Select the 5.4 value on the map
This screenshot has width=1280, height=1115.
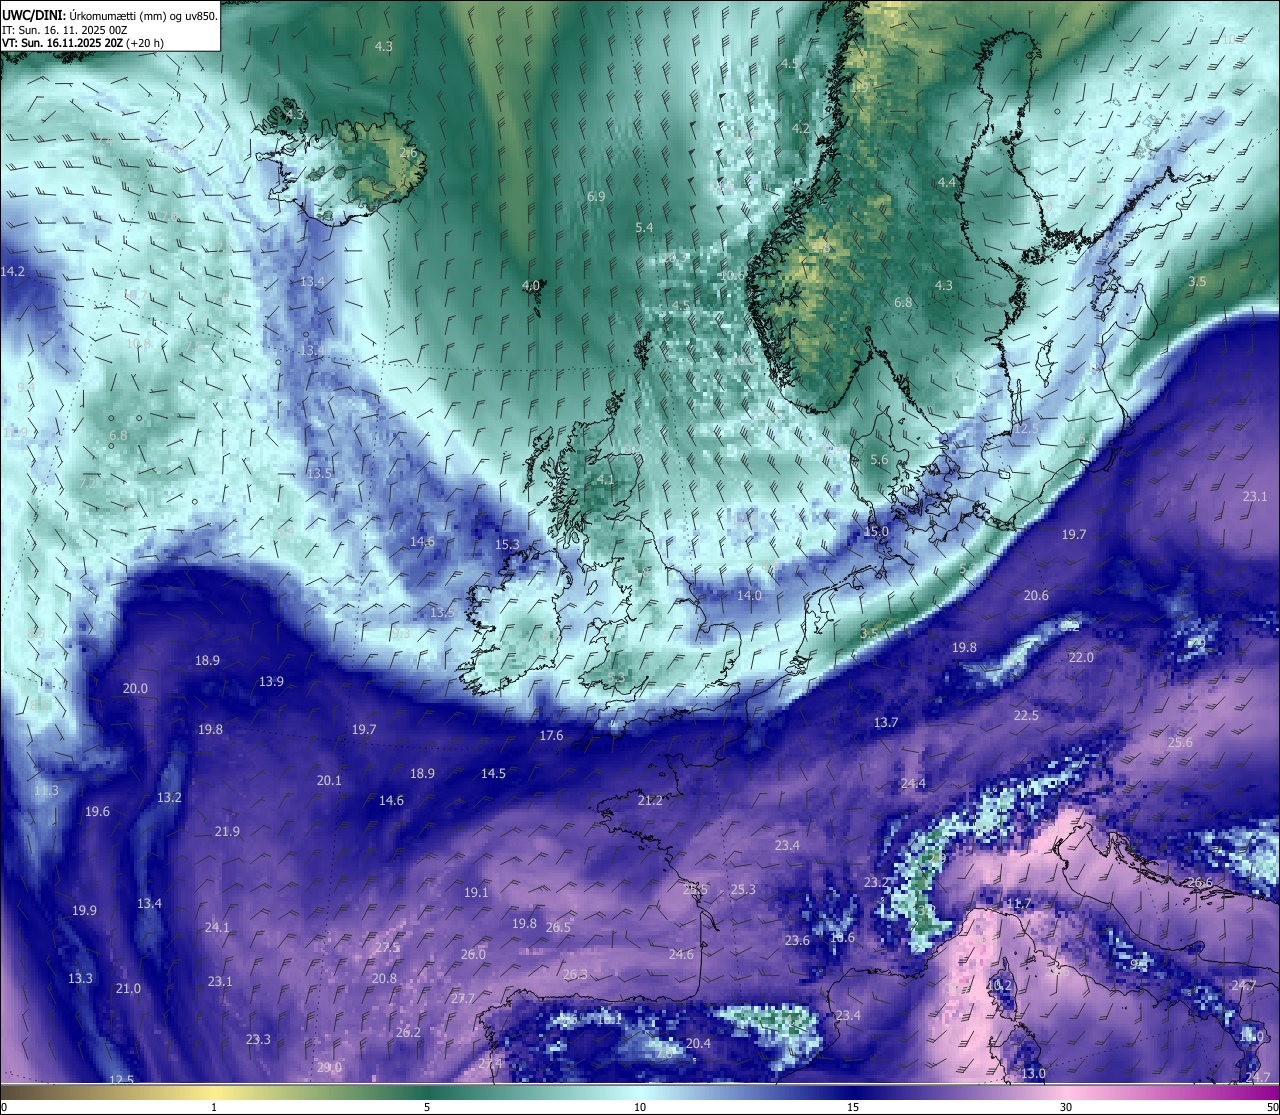tap(644, 228)
